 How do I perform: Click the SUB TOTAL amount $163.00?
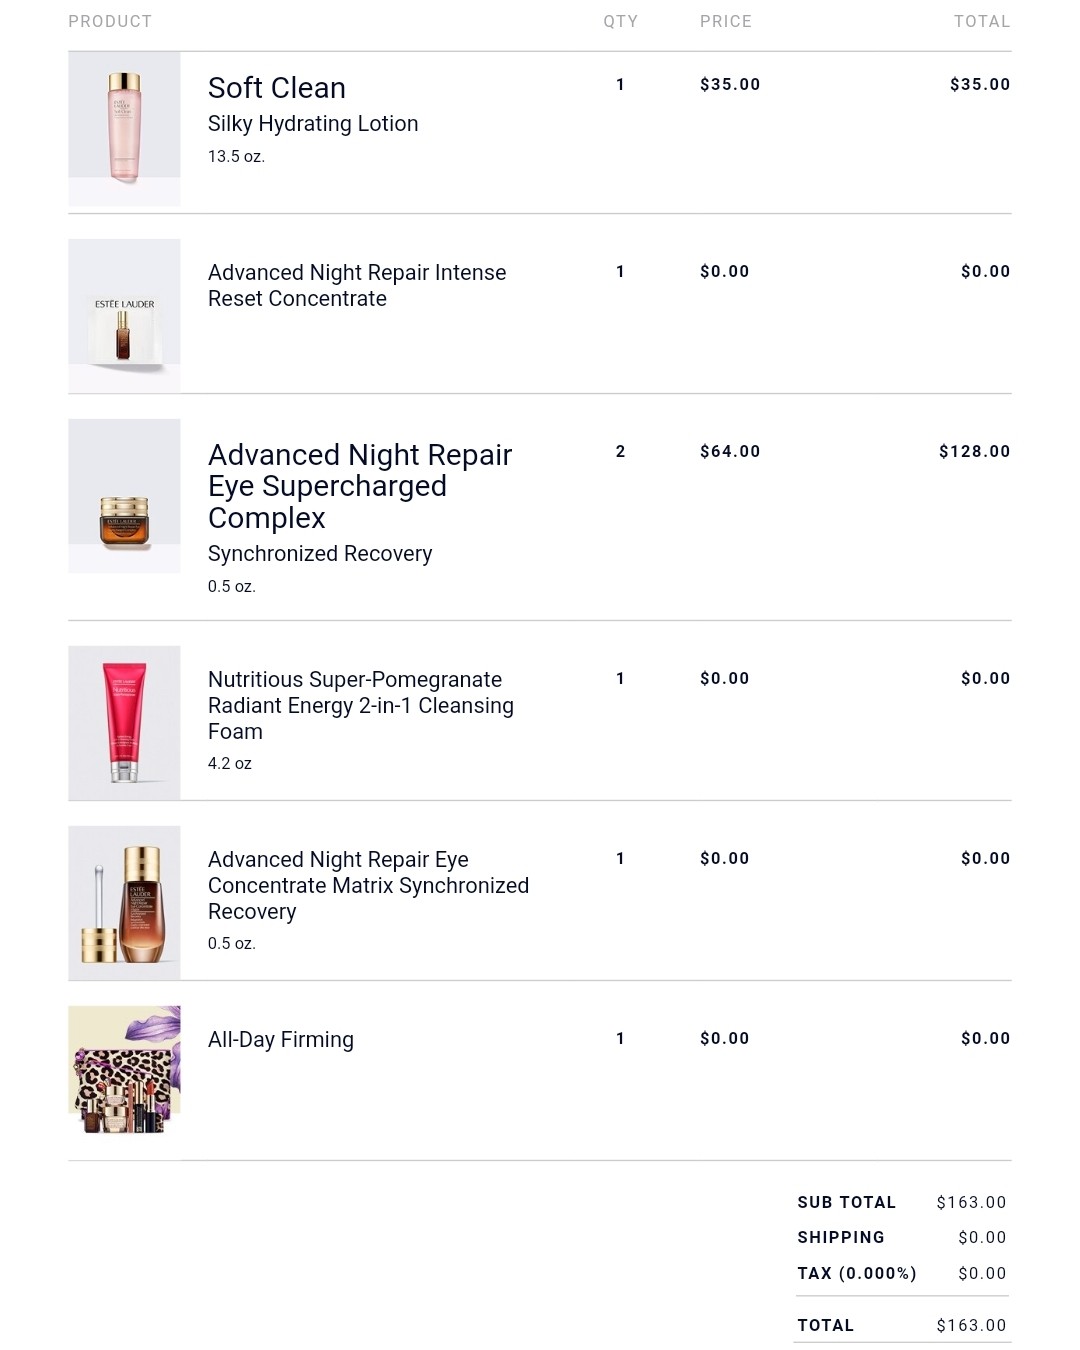[x=971, y=1202]
